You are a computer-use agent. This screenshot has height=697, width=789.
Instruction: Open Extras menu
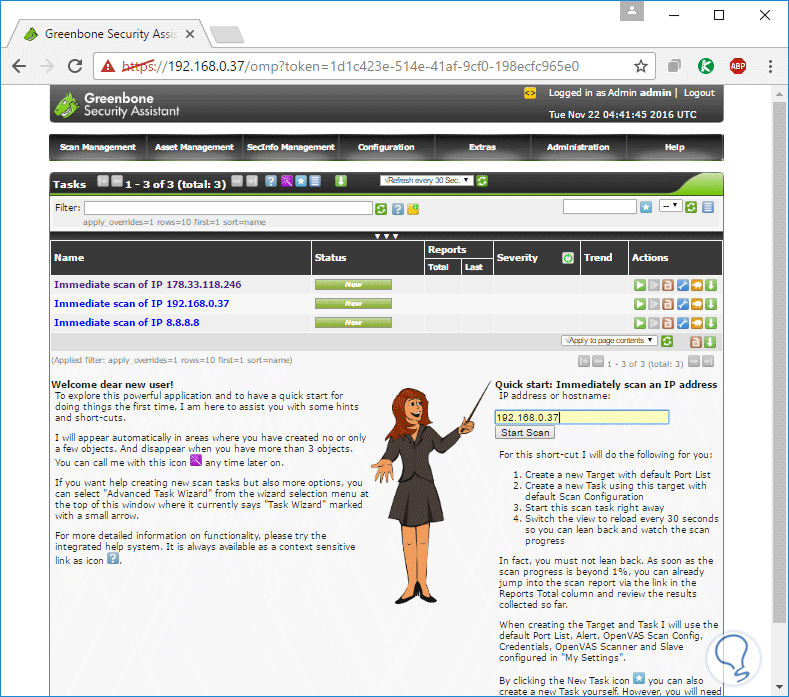tap(482, 147)
